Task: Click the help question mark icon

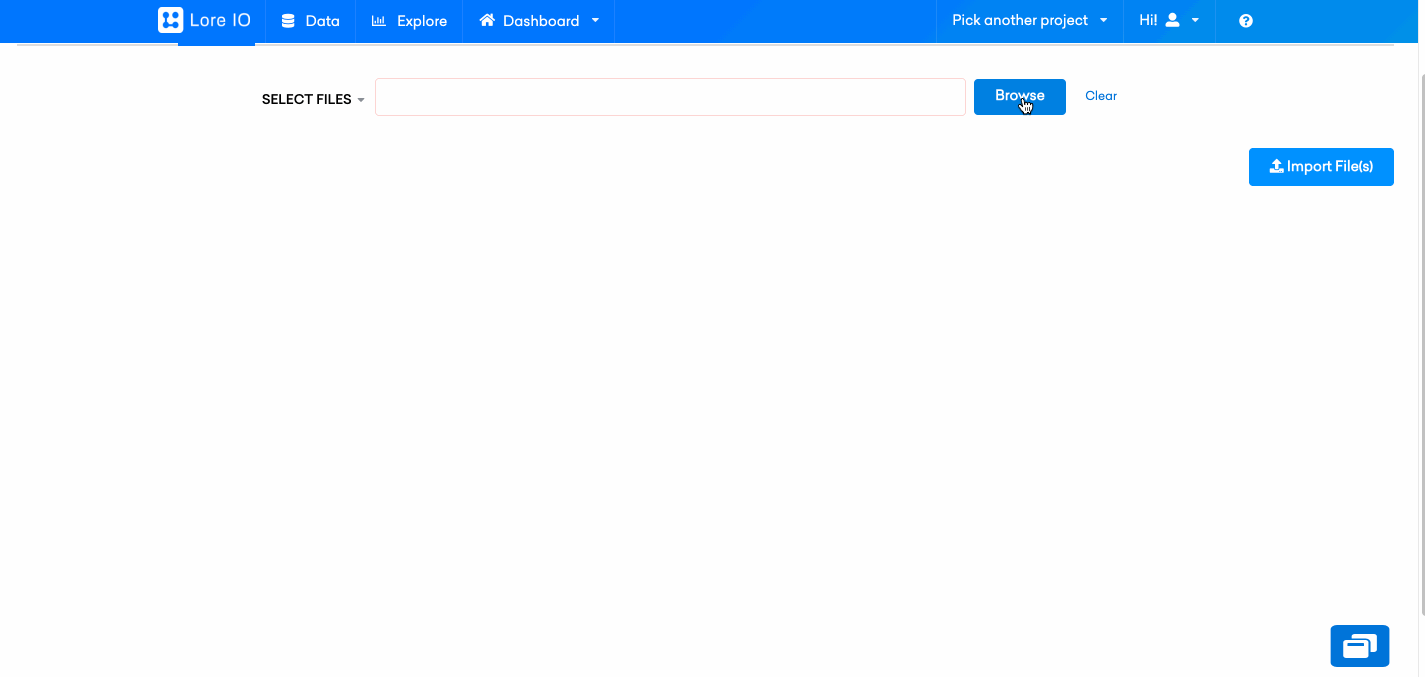Action: click(x=1246, y=21)
